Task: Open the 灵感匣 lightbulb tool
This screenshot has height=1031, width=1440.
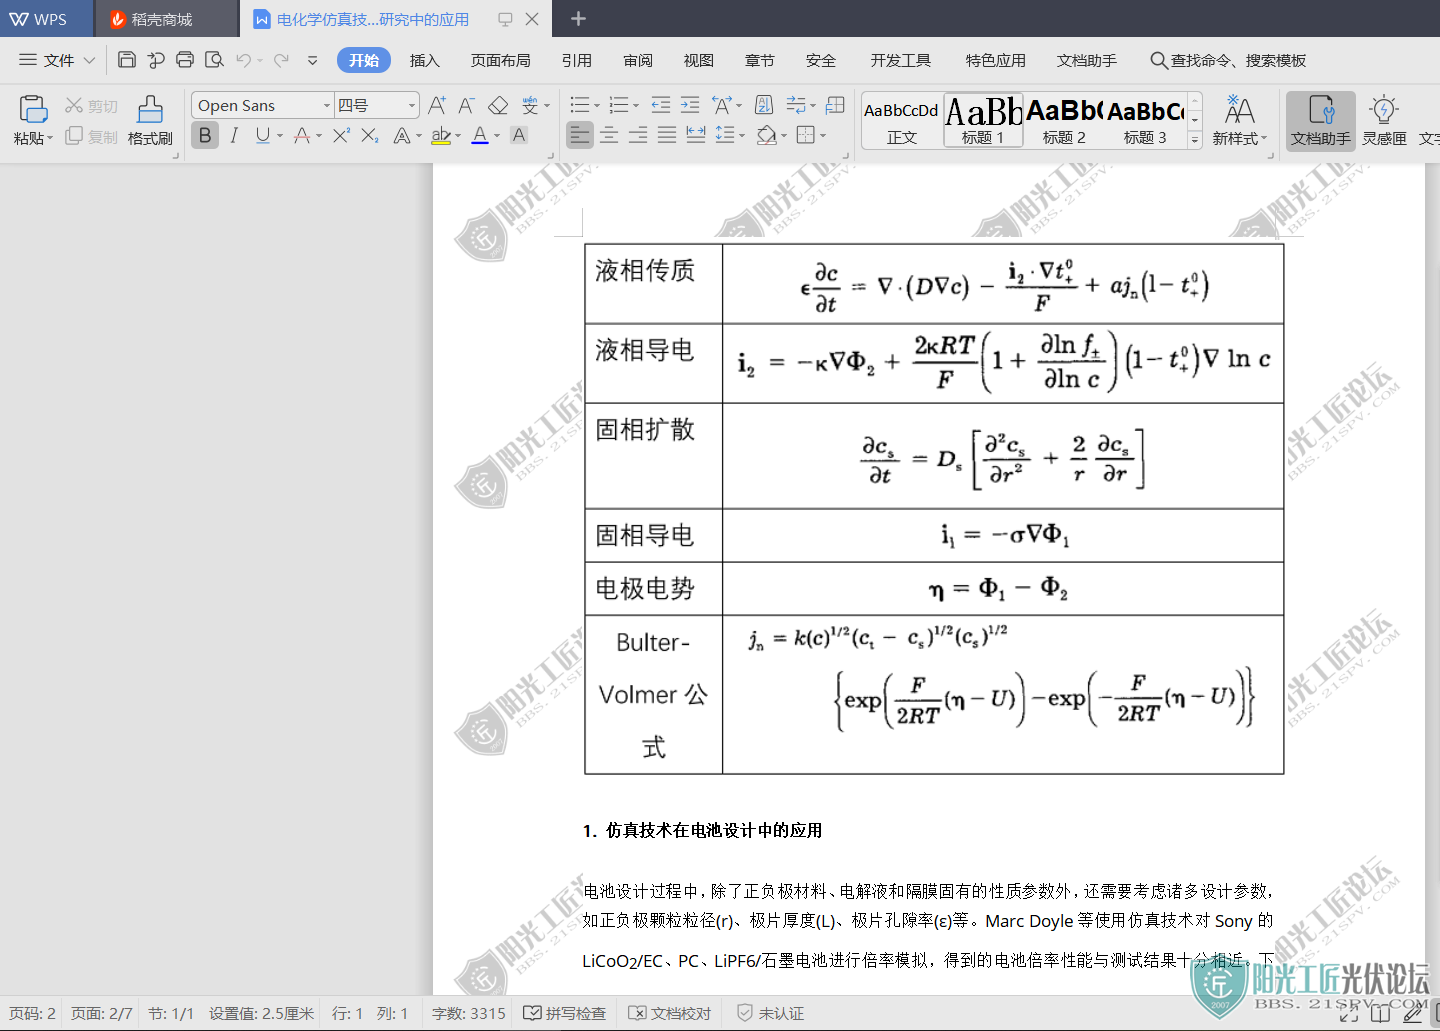Action: click(1384, 120)
